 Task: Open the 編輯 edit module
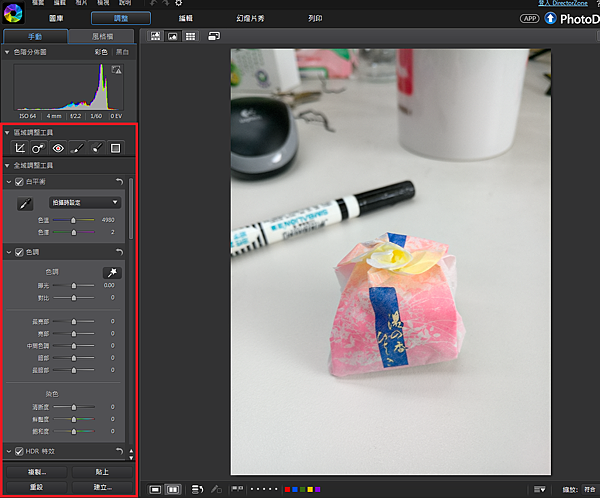[x=186, y=18]
